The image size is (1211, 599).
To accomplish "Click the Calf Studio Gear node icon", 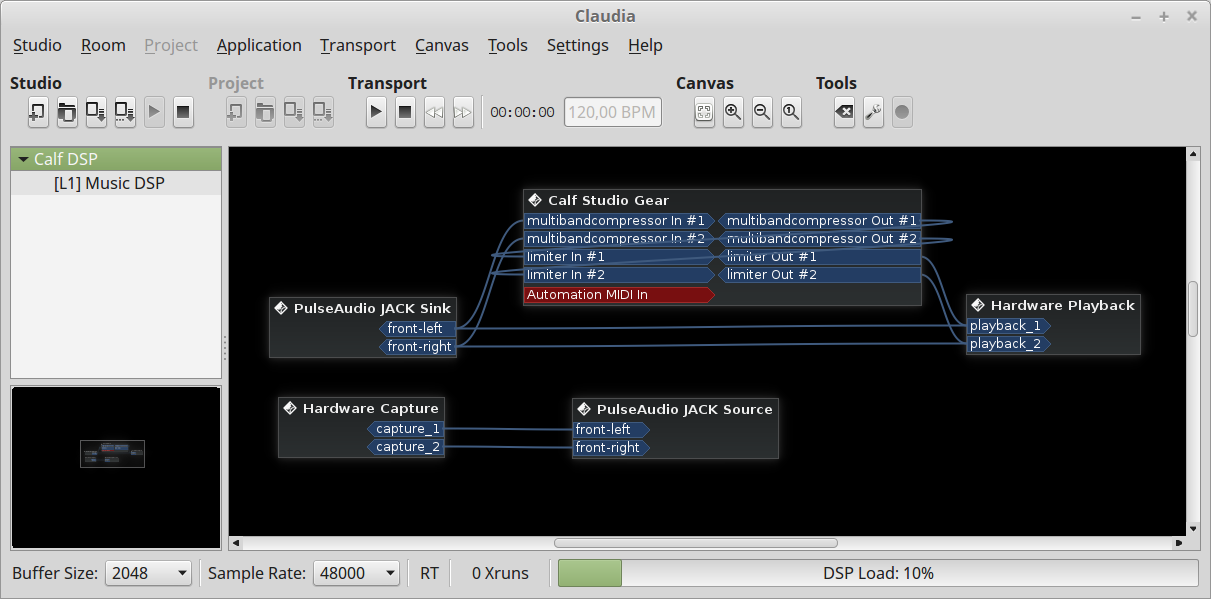I will [535, 200].
